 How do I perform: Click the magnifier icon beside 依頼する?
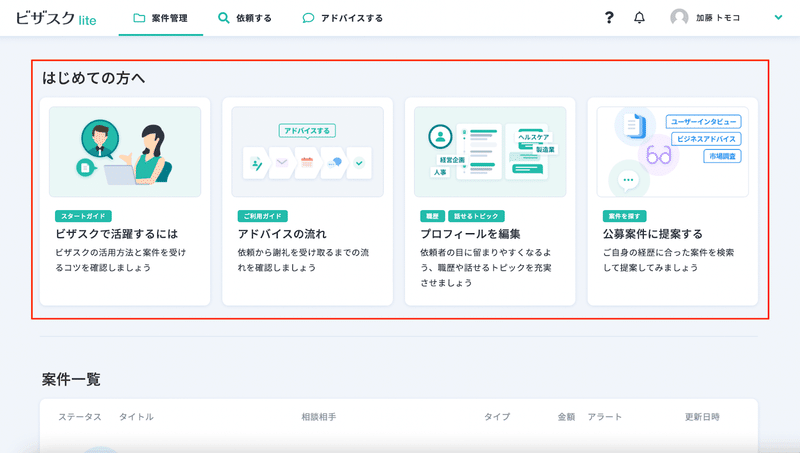click(223, 18)
